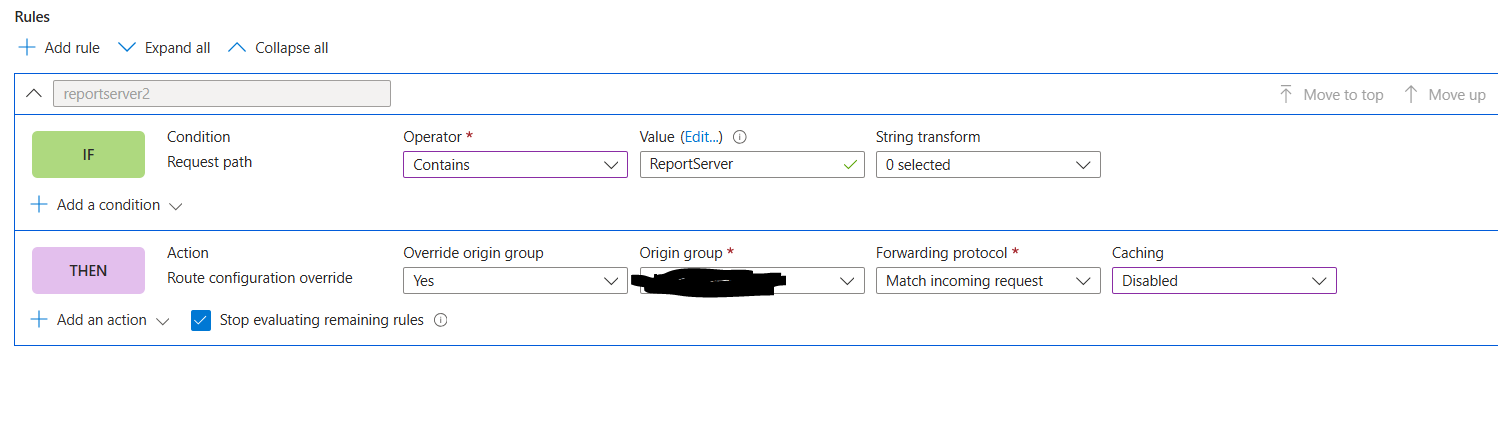Click the plus icon for Add a condition
This screenshot has width=1498, height=424.
[39, 204]
